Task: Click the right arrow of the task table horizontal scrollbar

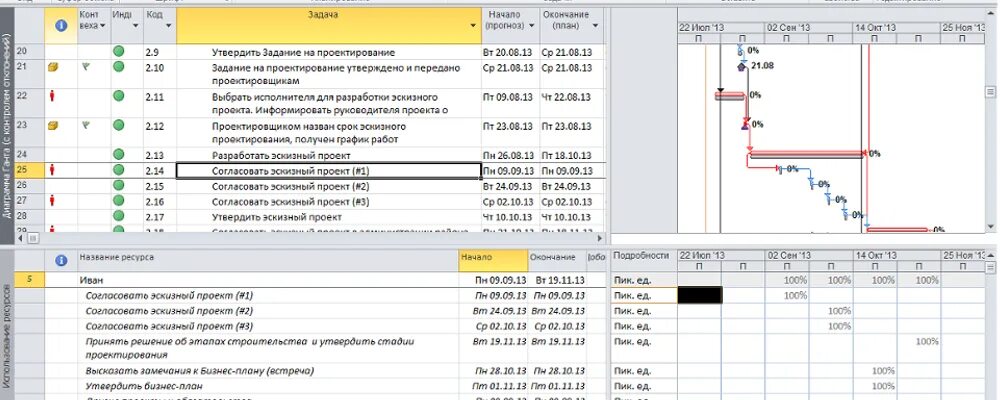Action: pos(598,237)
